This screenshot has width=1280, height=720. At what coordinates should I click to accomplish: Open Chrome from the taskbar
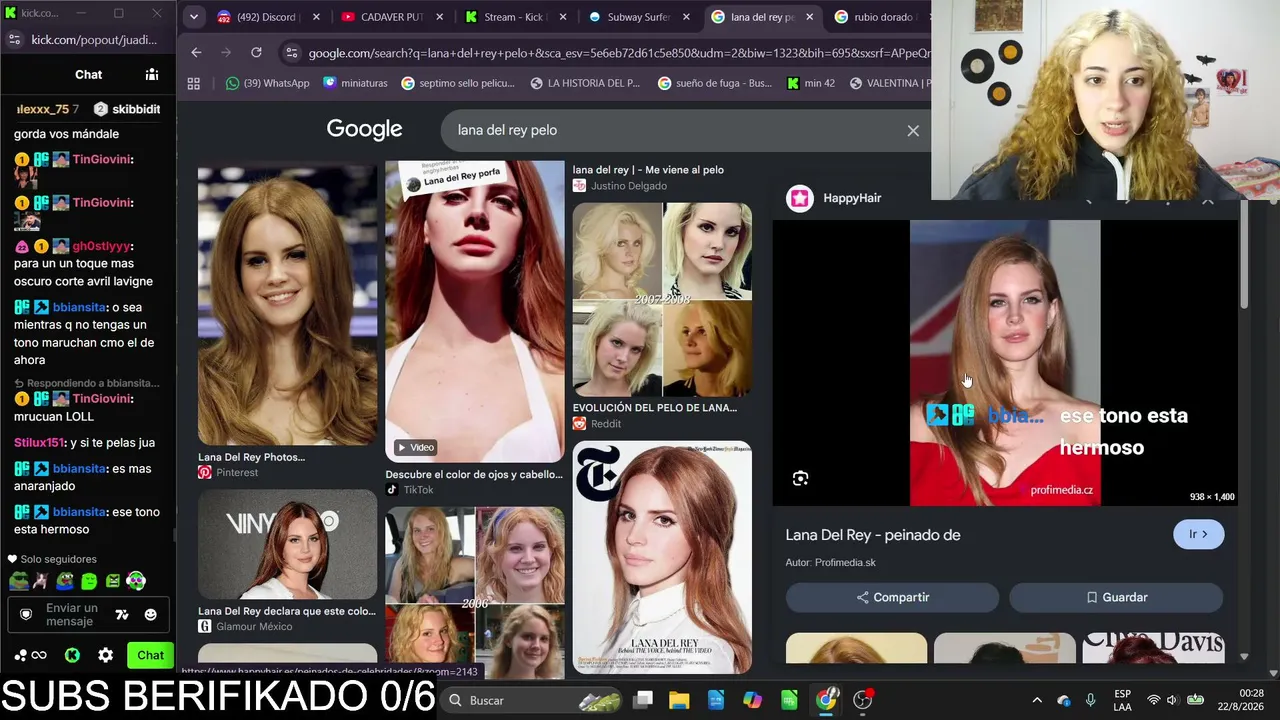826,700
